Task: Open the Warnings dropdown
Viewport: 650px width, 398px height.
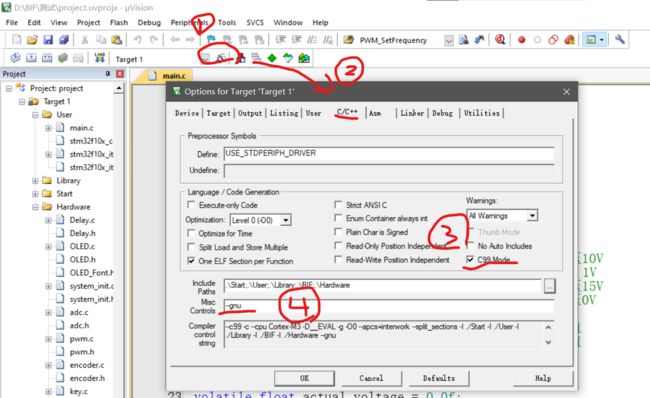Action: (532, 216)
